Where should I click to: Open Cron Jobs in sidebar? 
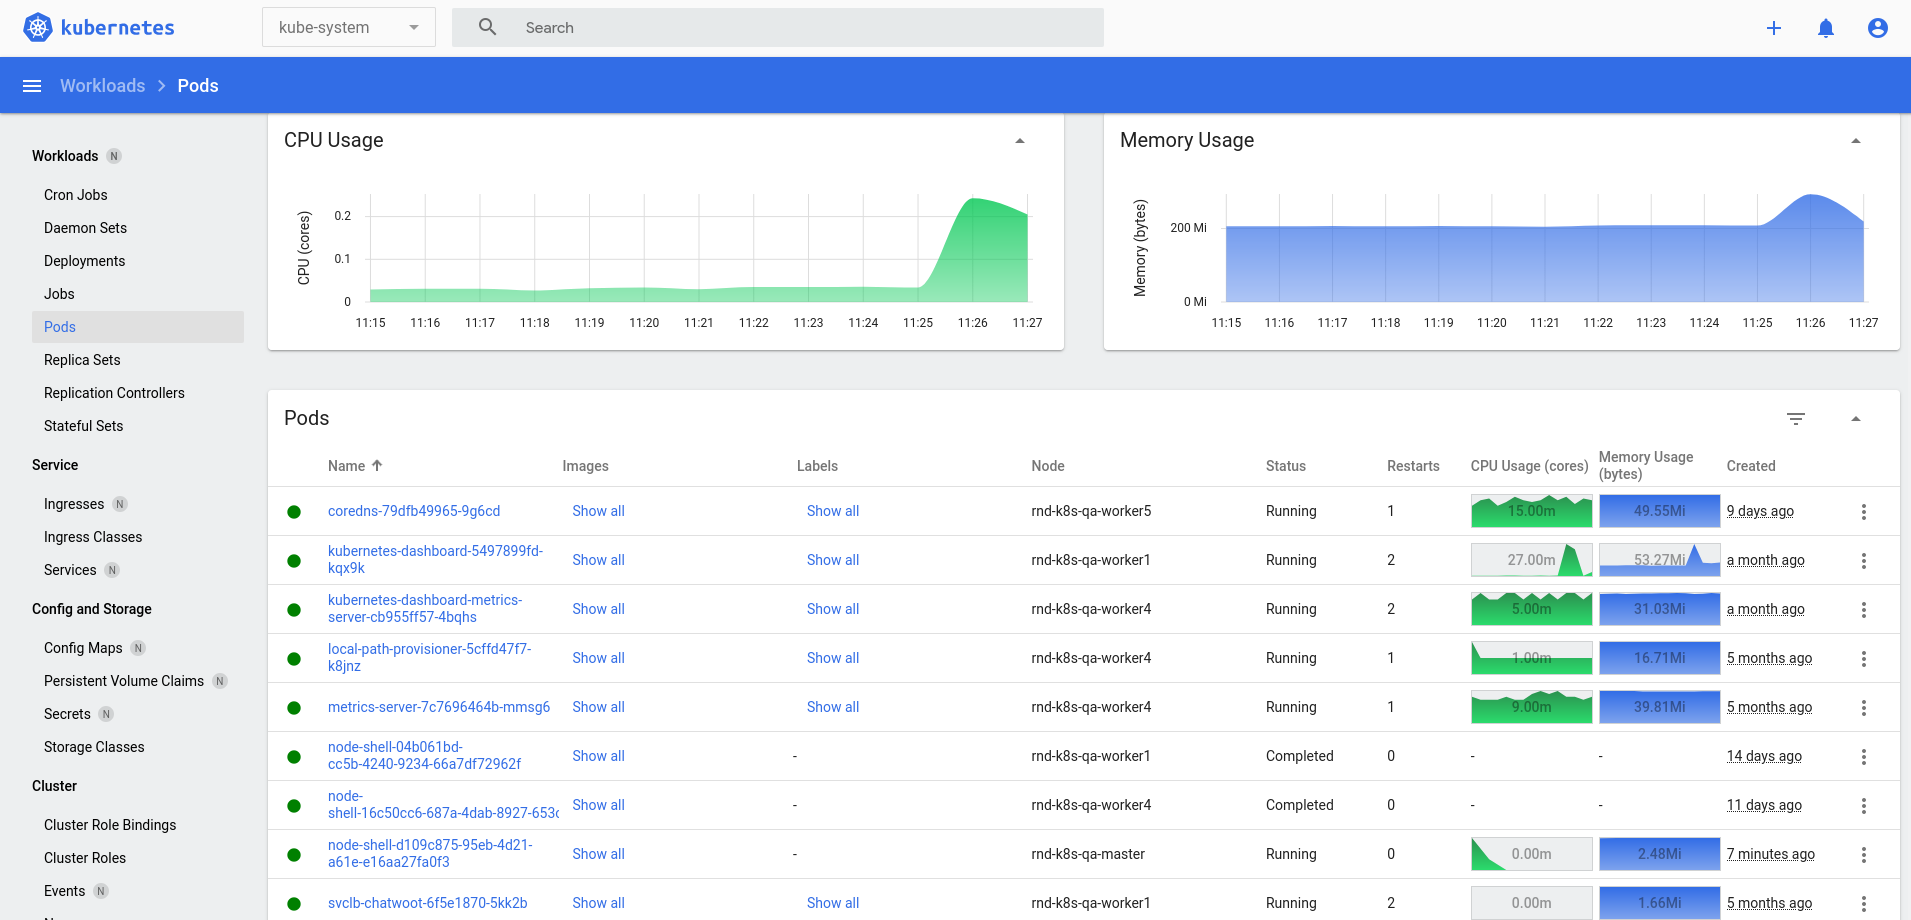point(76,195)
